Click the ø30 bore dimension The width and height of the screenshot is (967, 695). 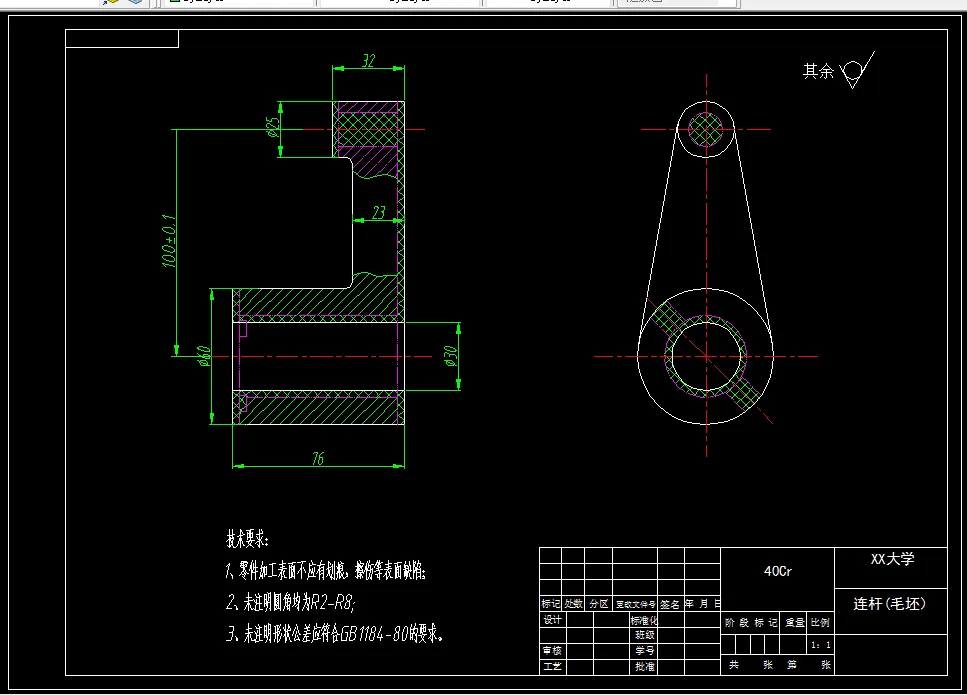[450, 356]
